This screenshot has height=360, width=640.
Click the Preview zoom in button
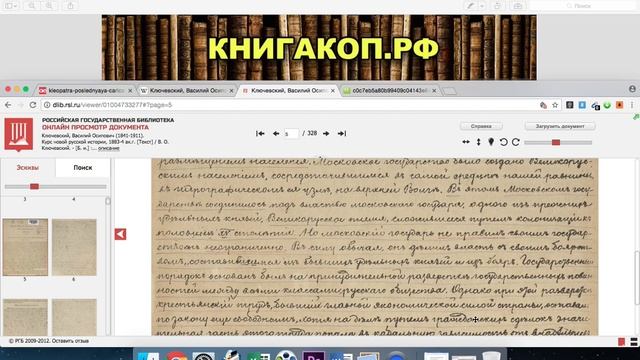pos(49,6)
